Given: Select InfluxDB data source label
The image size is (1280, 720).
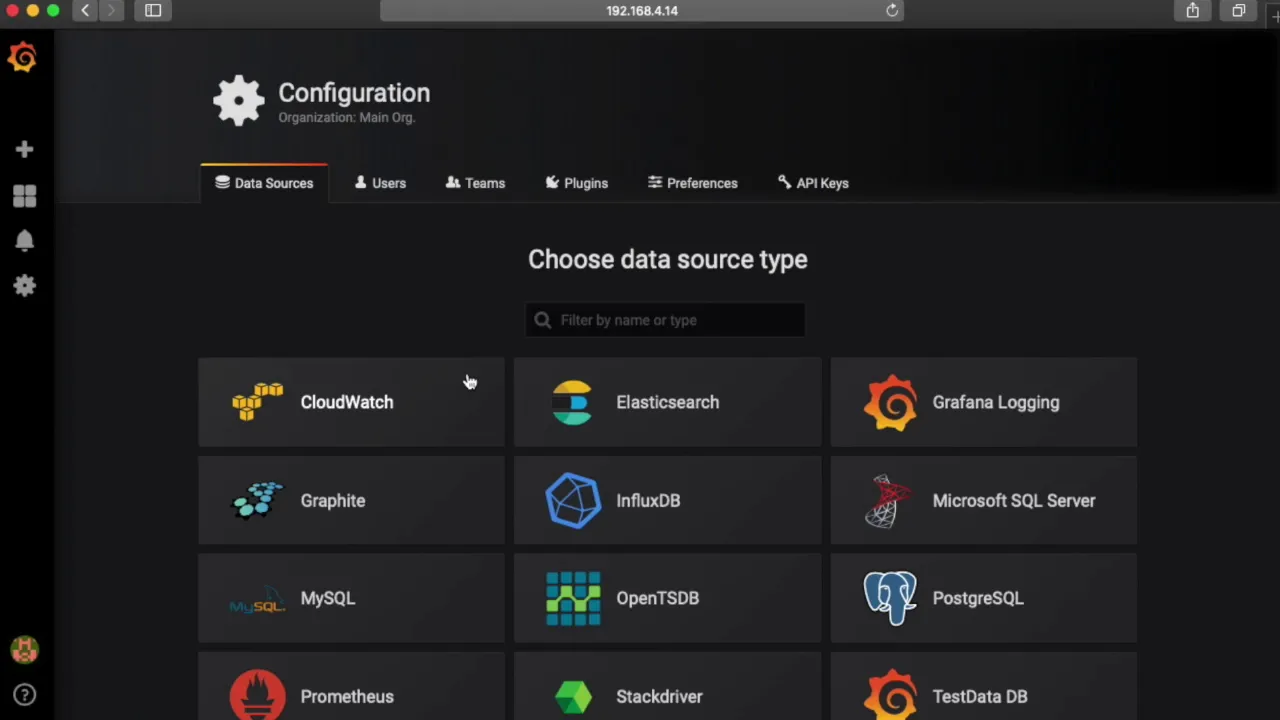Looking at the screenshot, I should [x=648, y=501].
